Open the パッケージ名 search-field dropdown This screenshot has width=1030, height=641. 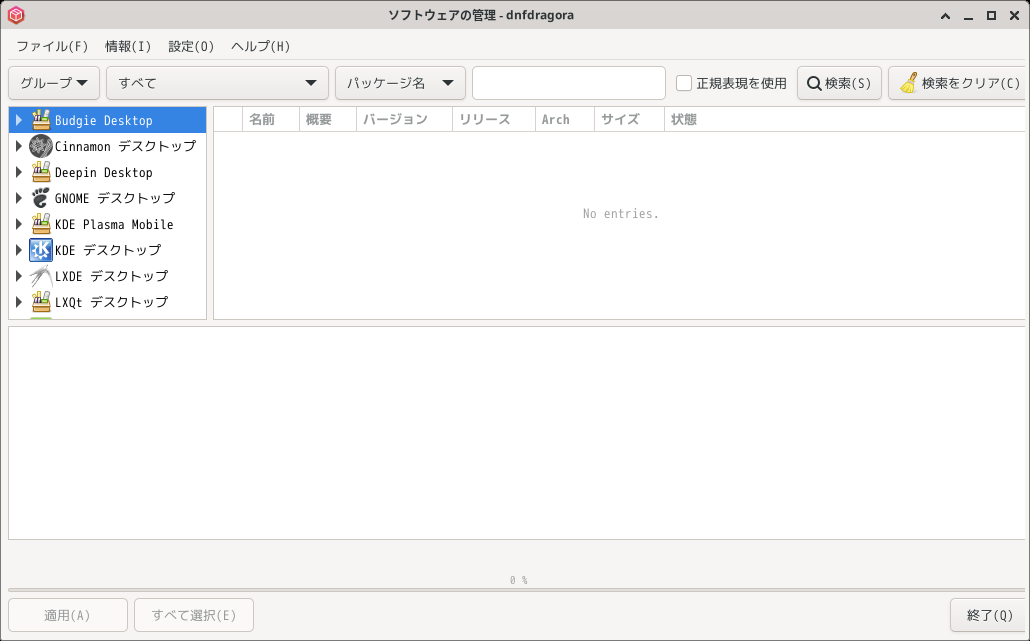400,83
